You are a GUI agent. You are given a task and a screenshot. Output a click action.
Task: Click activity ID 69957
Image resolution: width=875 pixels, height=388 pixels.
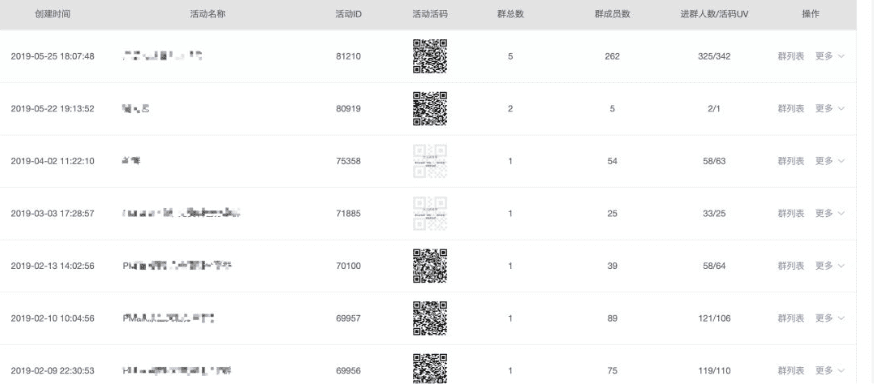pos(348,318)
